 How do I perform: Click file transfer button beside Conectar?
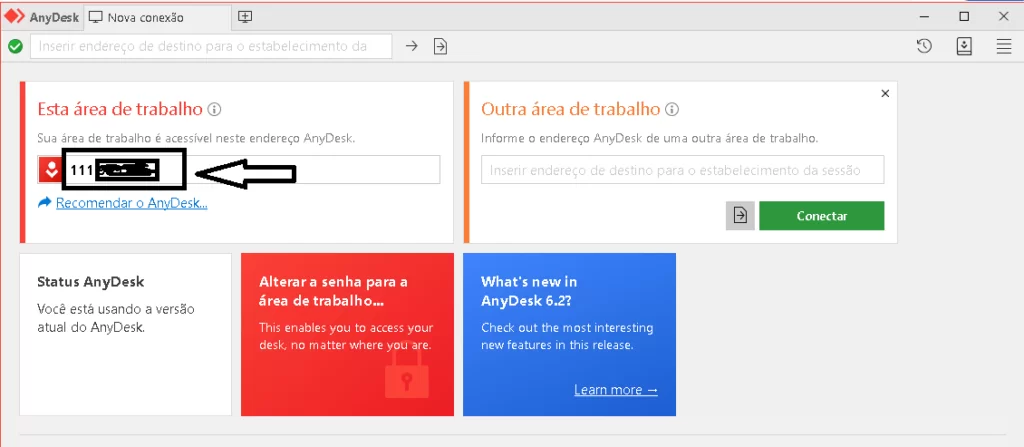[x=740, y=216]
